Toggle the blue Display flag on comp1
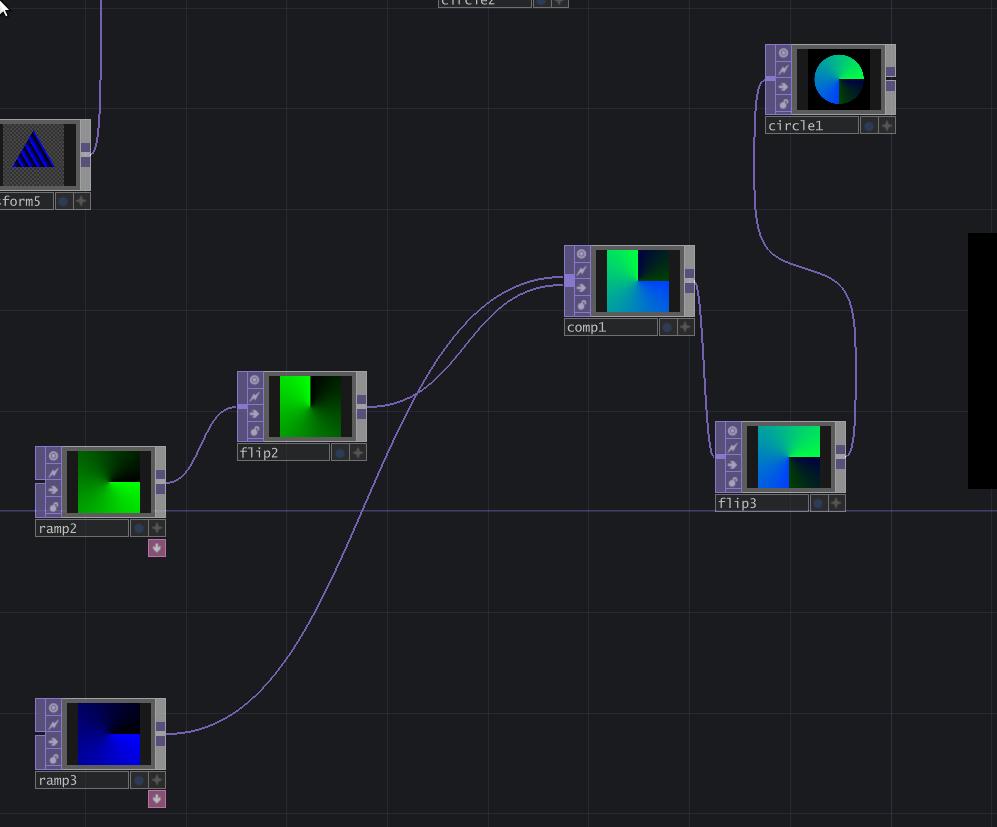Viewport: 997px width, 827px height. [667, 327]
